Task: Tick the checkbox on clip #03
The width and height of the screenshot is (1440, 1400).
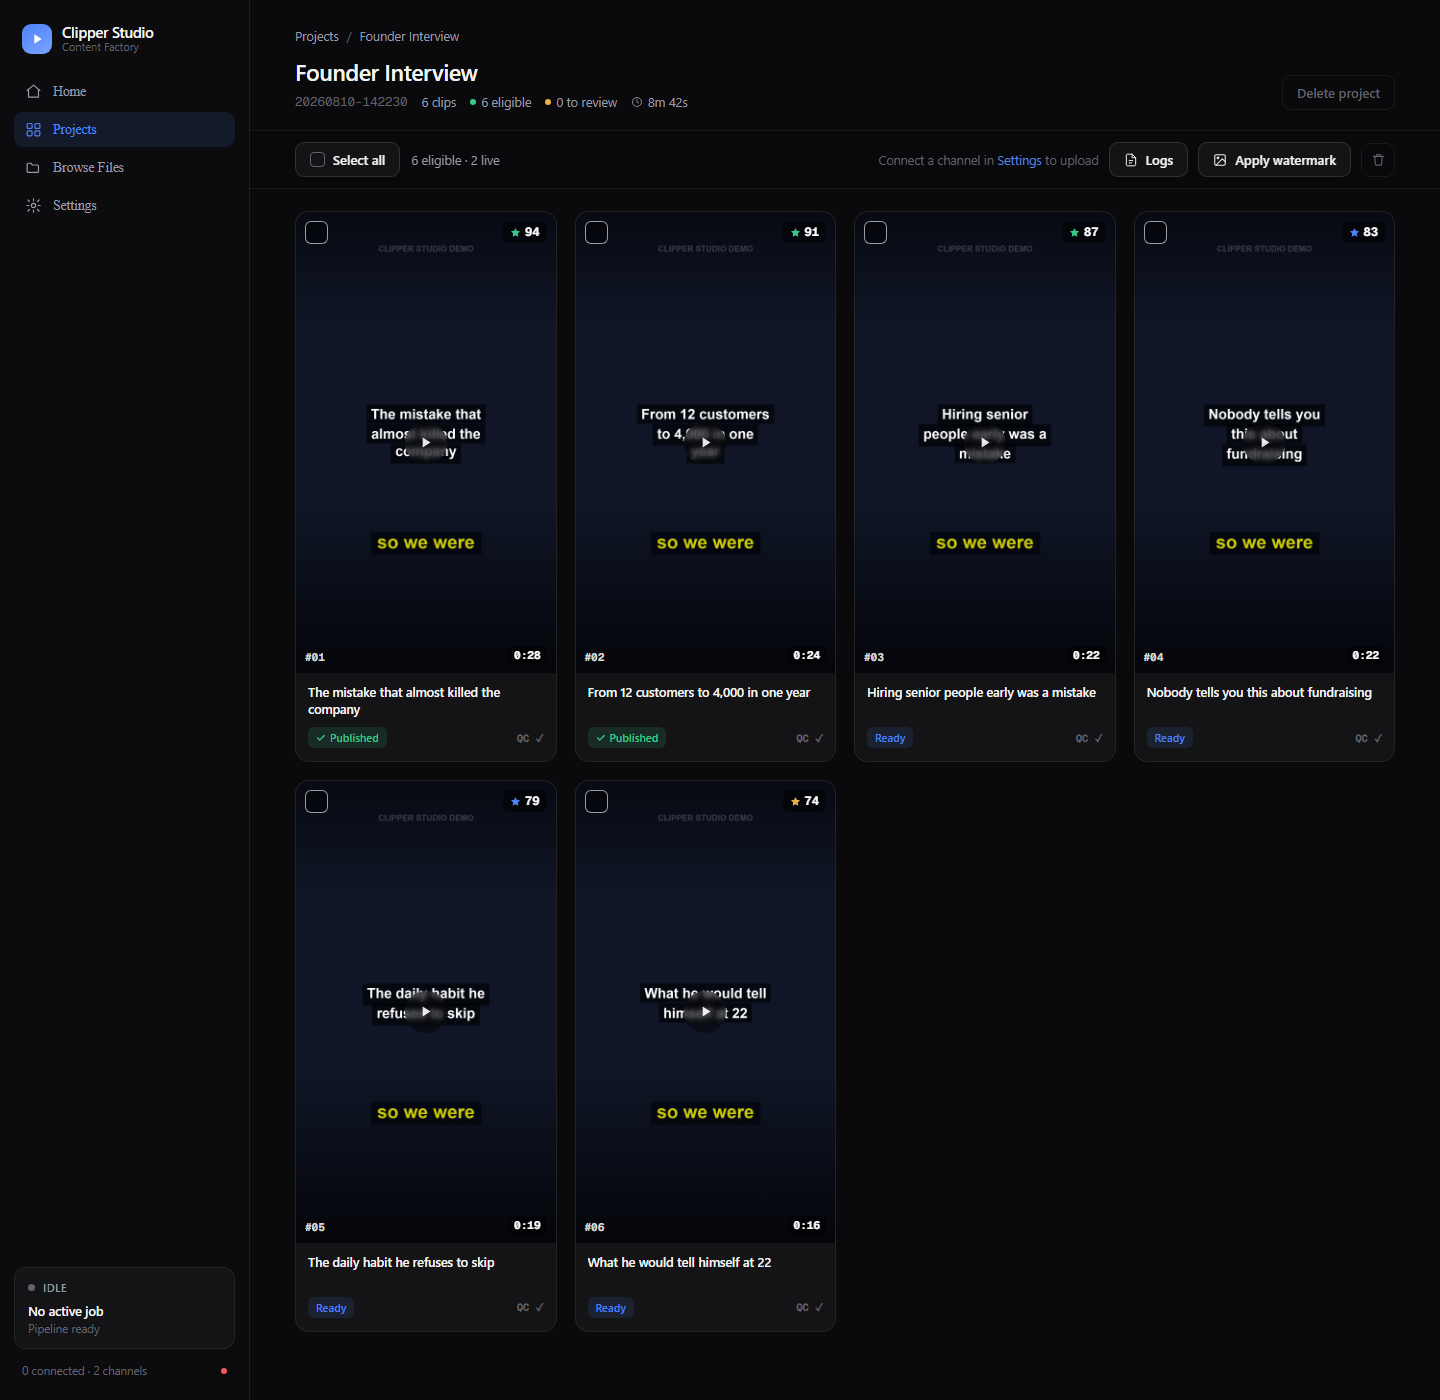Action: [876, 233]
